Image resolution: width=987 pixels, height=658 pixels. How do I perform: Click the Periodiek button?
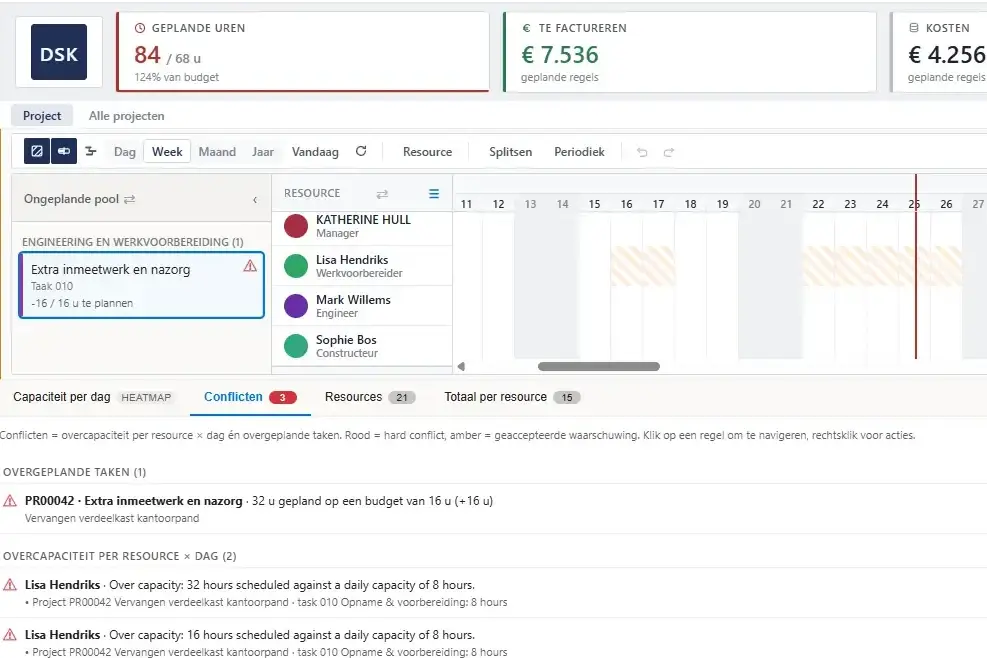[579, 152]
